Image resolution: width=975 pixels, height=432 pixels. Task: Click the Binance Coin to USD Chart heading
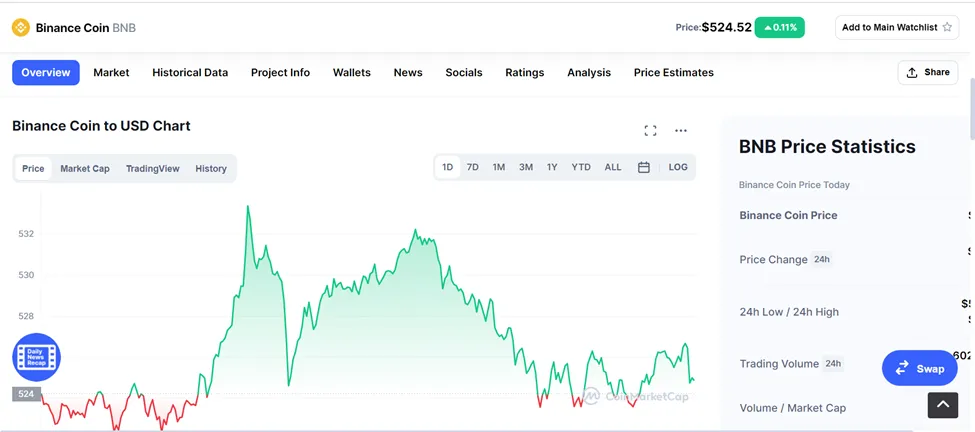[x=101, y=126]
